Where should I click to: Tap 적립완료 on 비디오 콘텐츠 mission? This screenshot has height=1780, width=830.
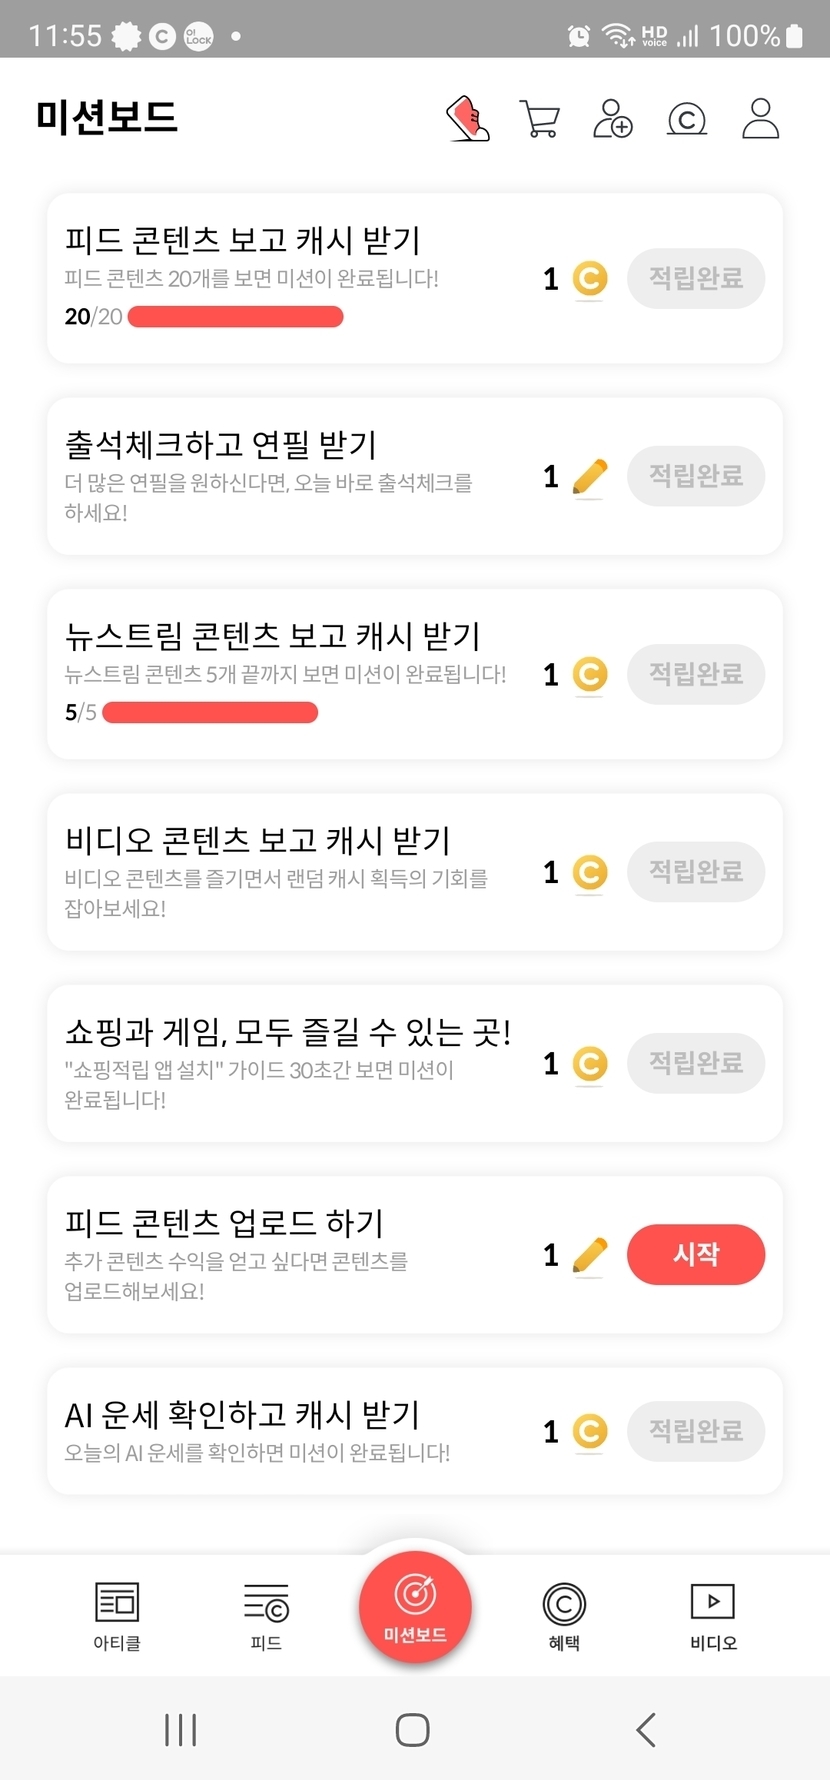[x=696, y=872]
